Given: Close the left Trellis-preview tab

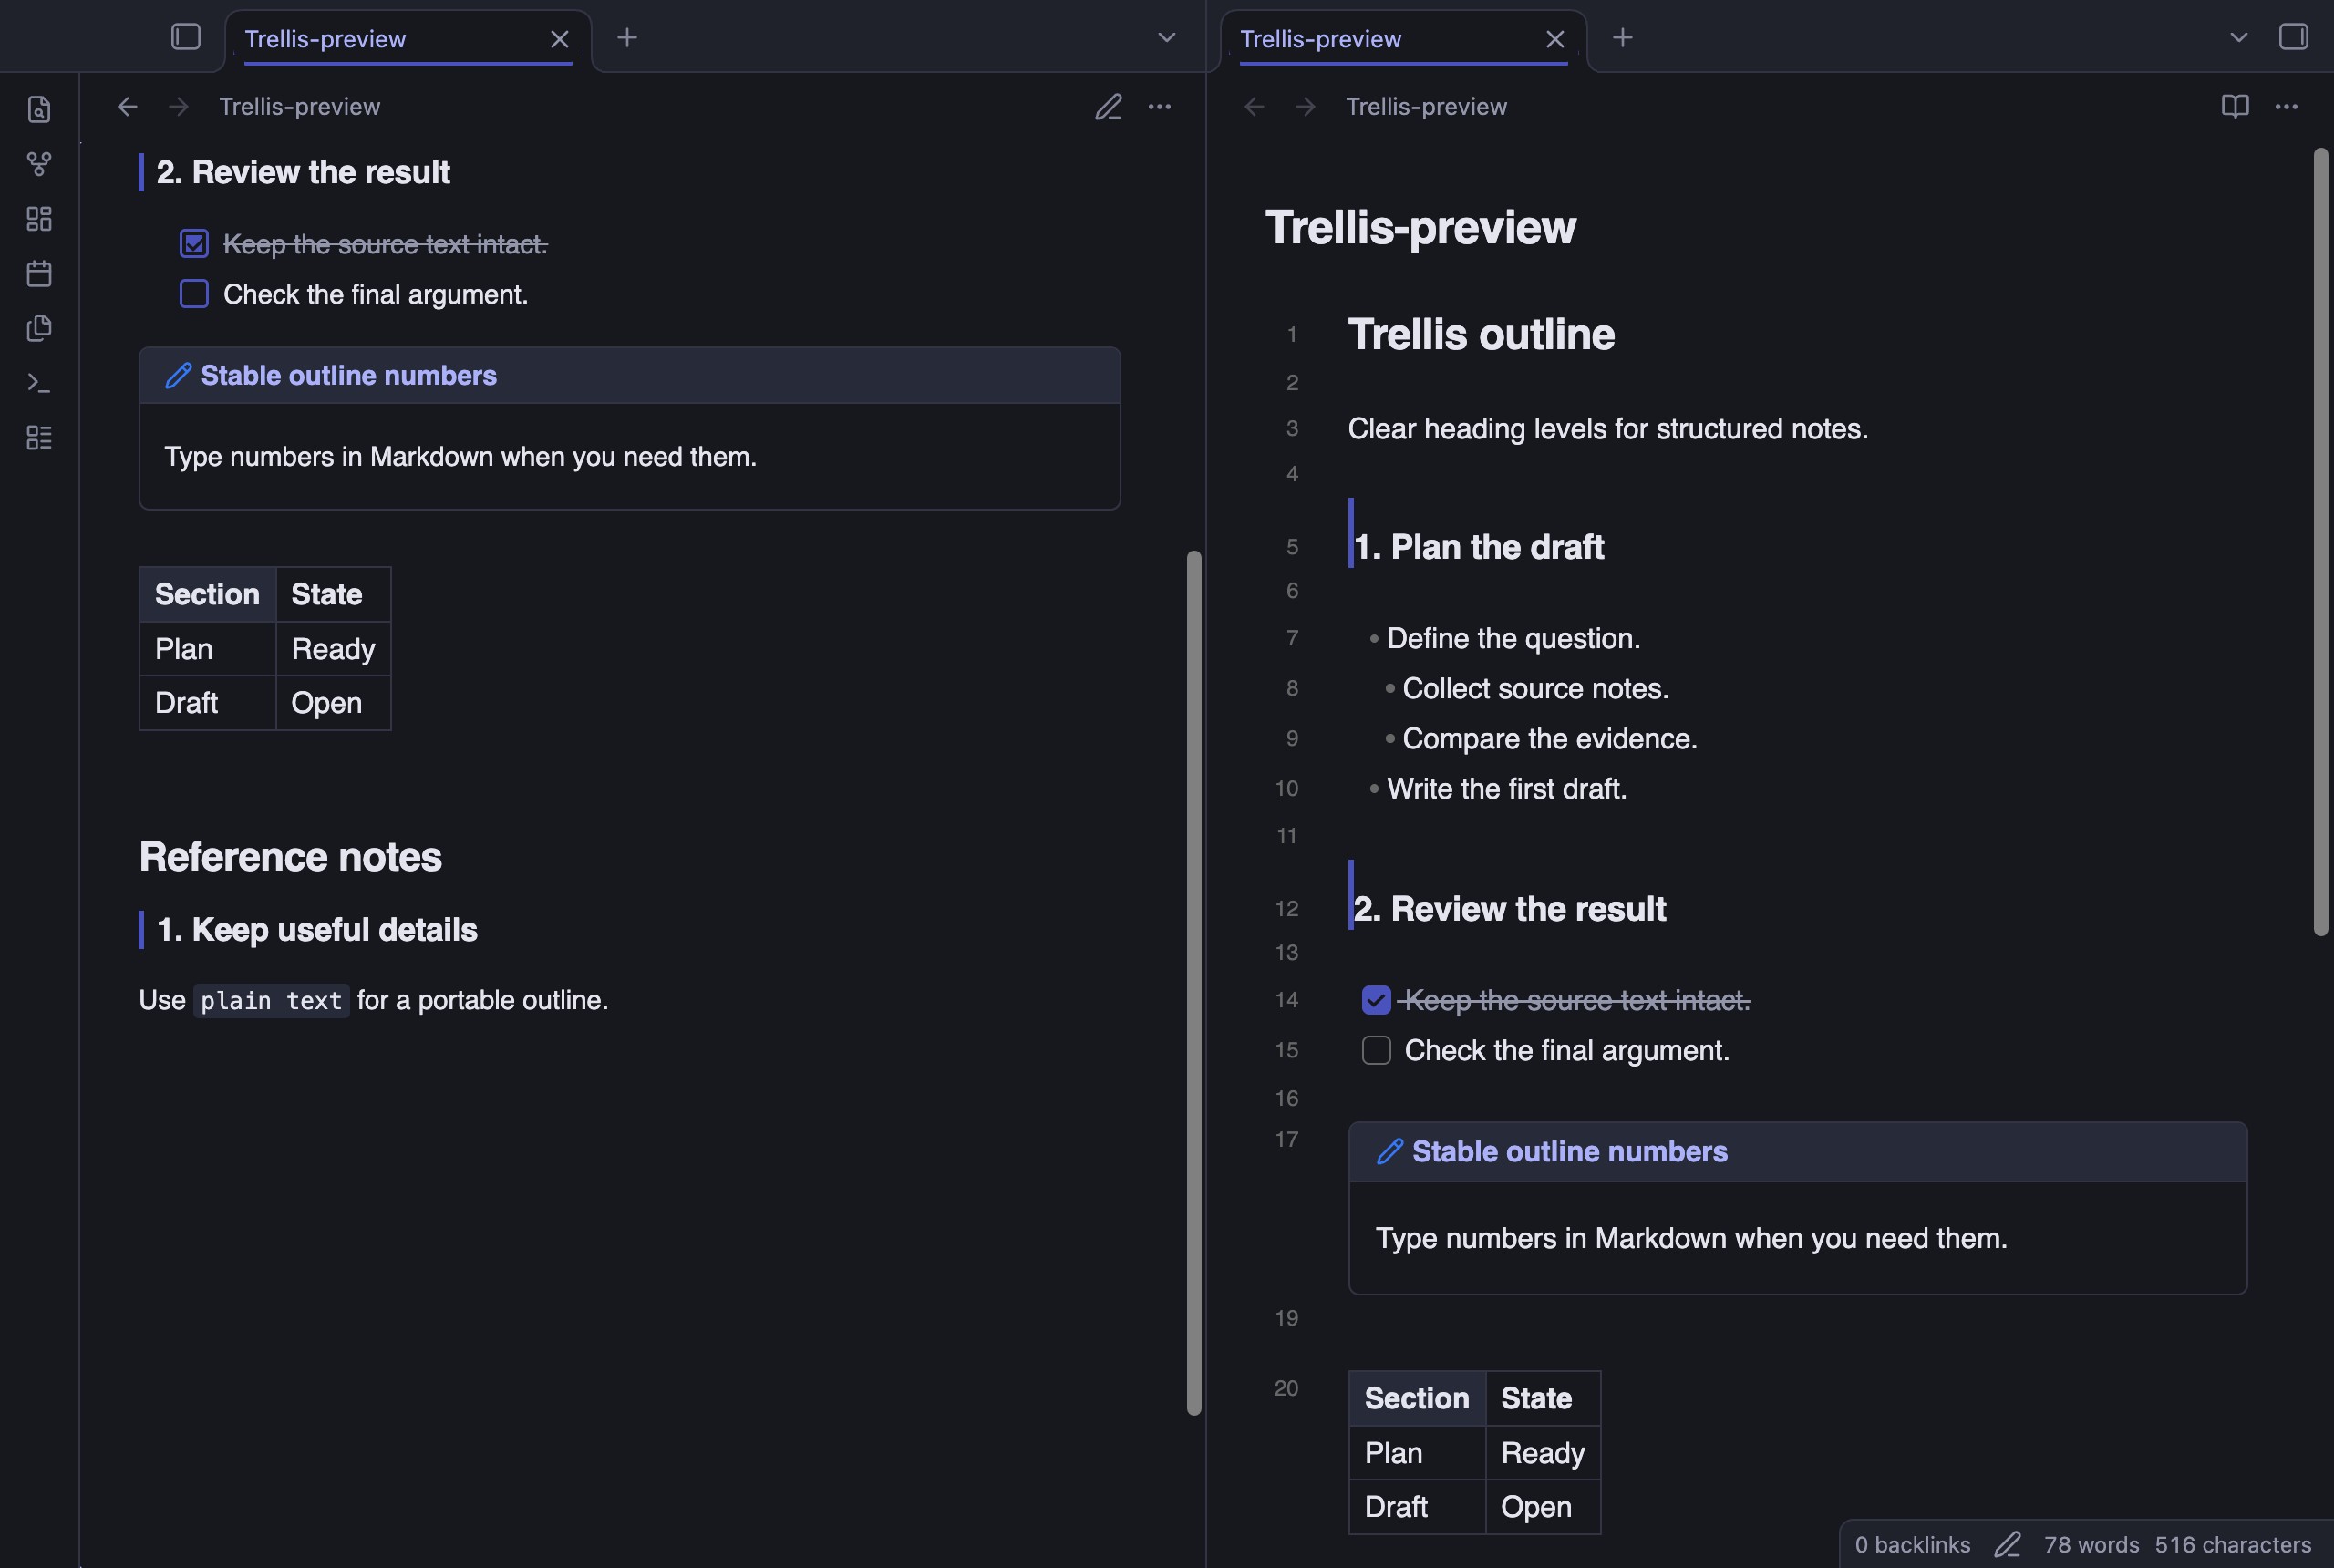Looking at the screenshot, I should pos(559,39).
